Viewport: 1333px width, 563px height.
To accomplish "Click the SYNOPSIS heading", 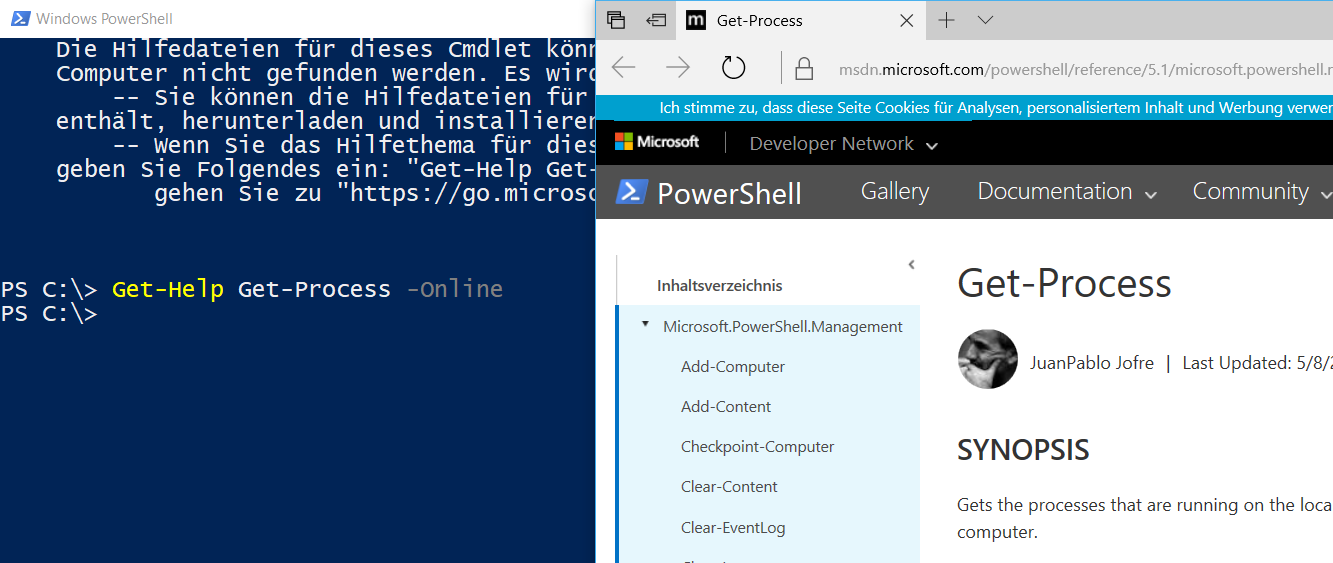I will pyautogui.click(x=1023, y=450).
